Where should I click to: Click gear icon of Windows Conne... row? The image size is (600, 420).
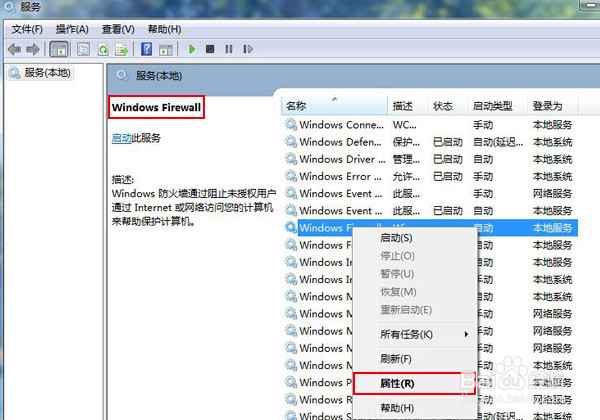[291, 124]
